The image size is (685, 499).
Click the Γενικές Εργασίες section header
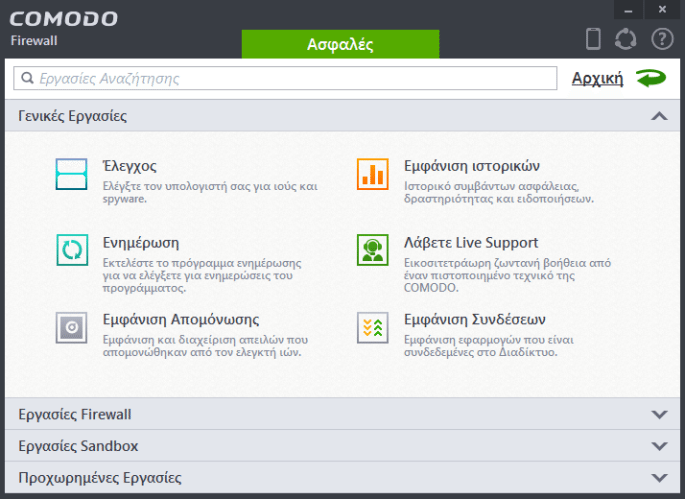[x=342, y=116]
